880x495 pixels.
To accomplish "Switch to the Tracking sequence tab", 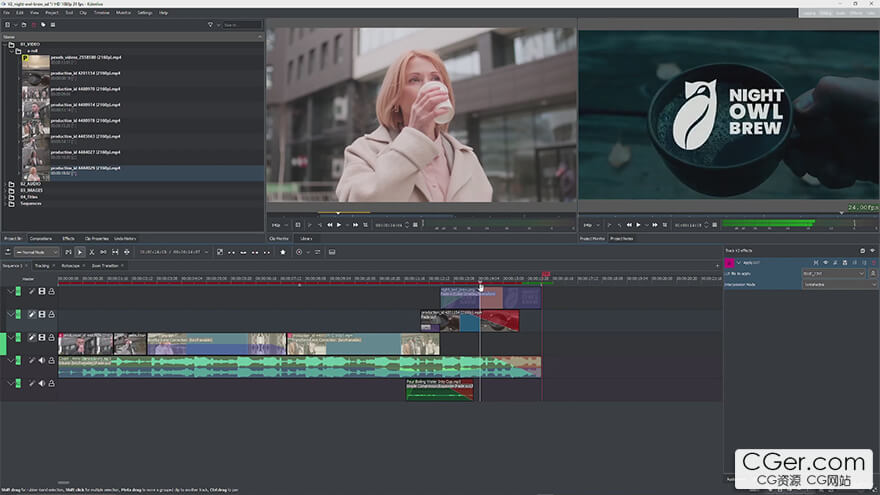I will click(42, 265).
